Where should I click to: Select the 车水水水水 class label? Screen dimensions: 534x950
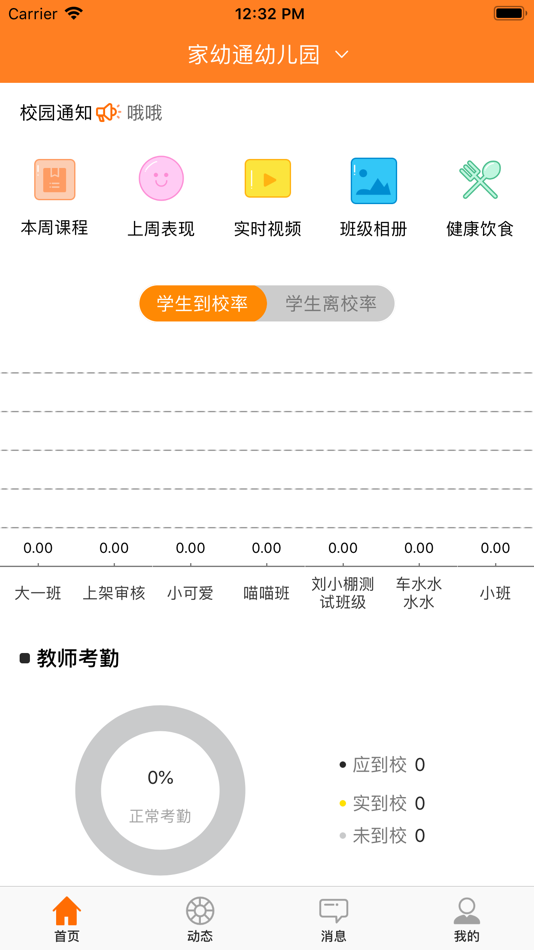pyautogui.click(x=419, y=593)
